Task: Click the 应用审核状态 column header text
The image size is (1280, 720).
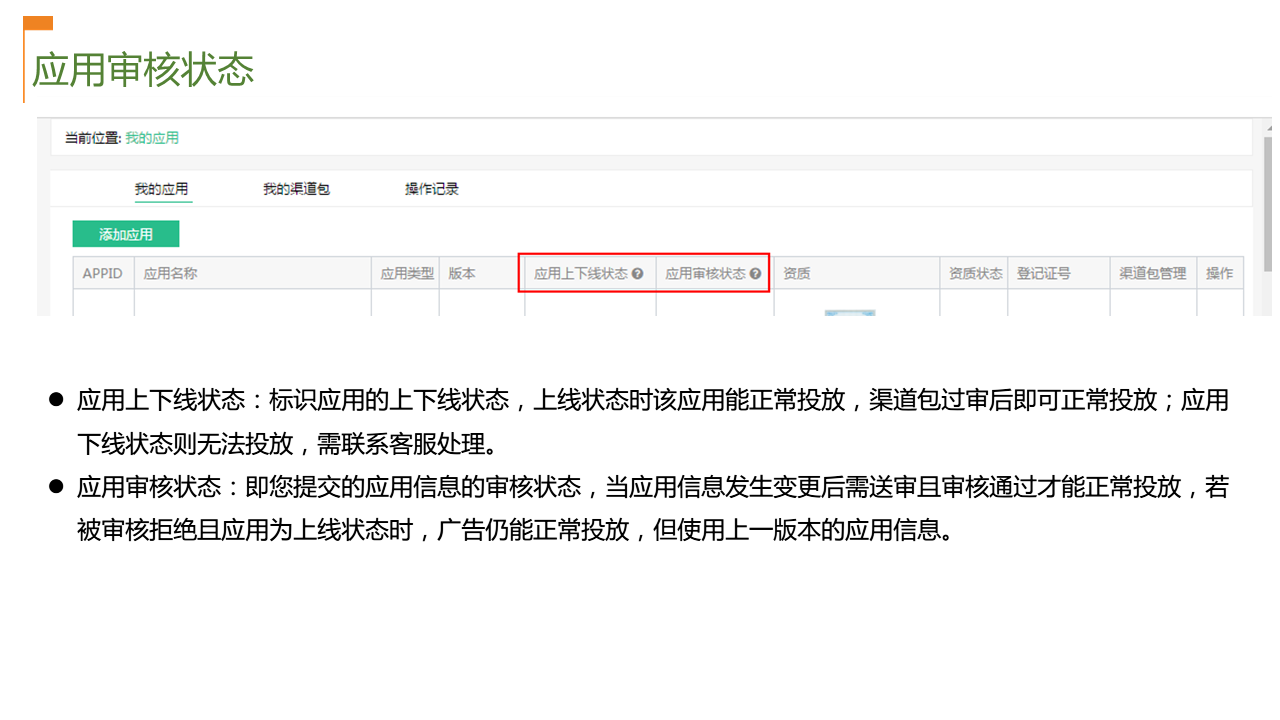Action: [x=705, y=273]
